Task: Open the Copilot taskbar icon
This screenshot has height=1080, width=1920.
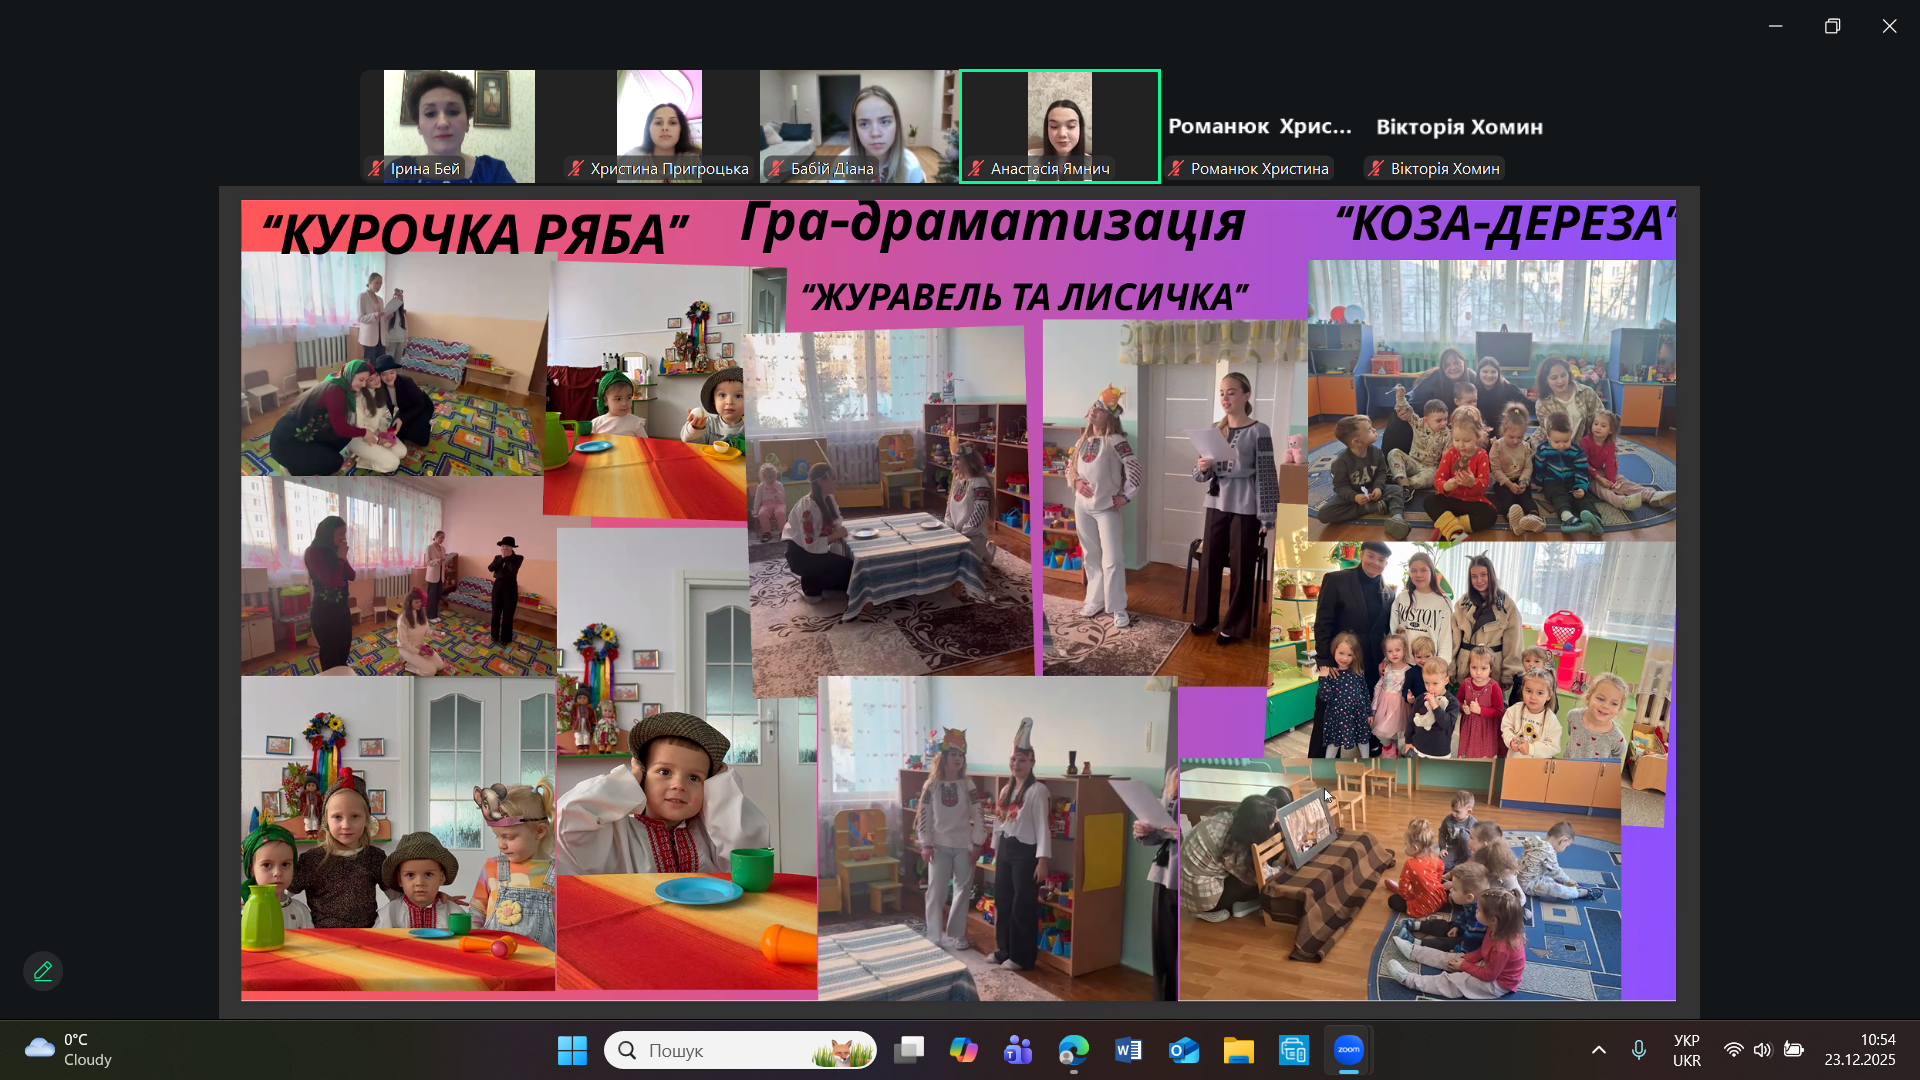Action: click(963, 1050)
